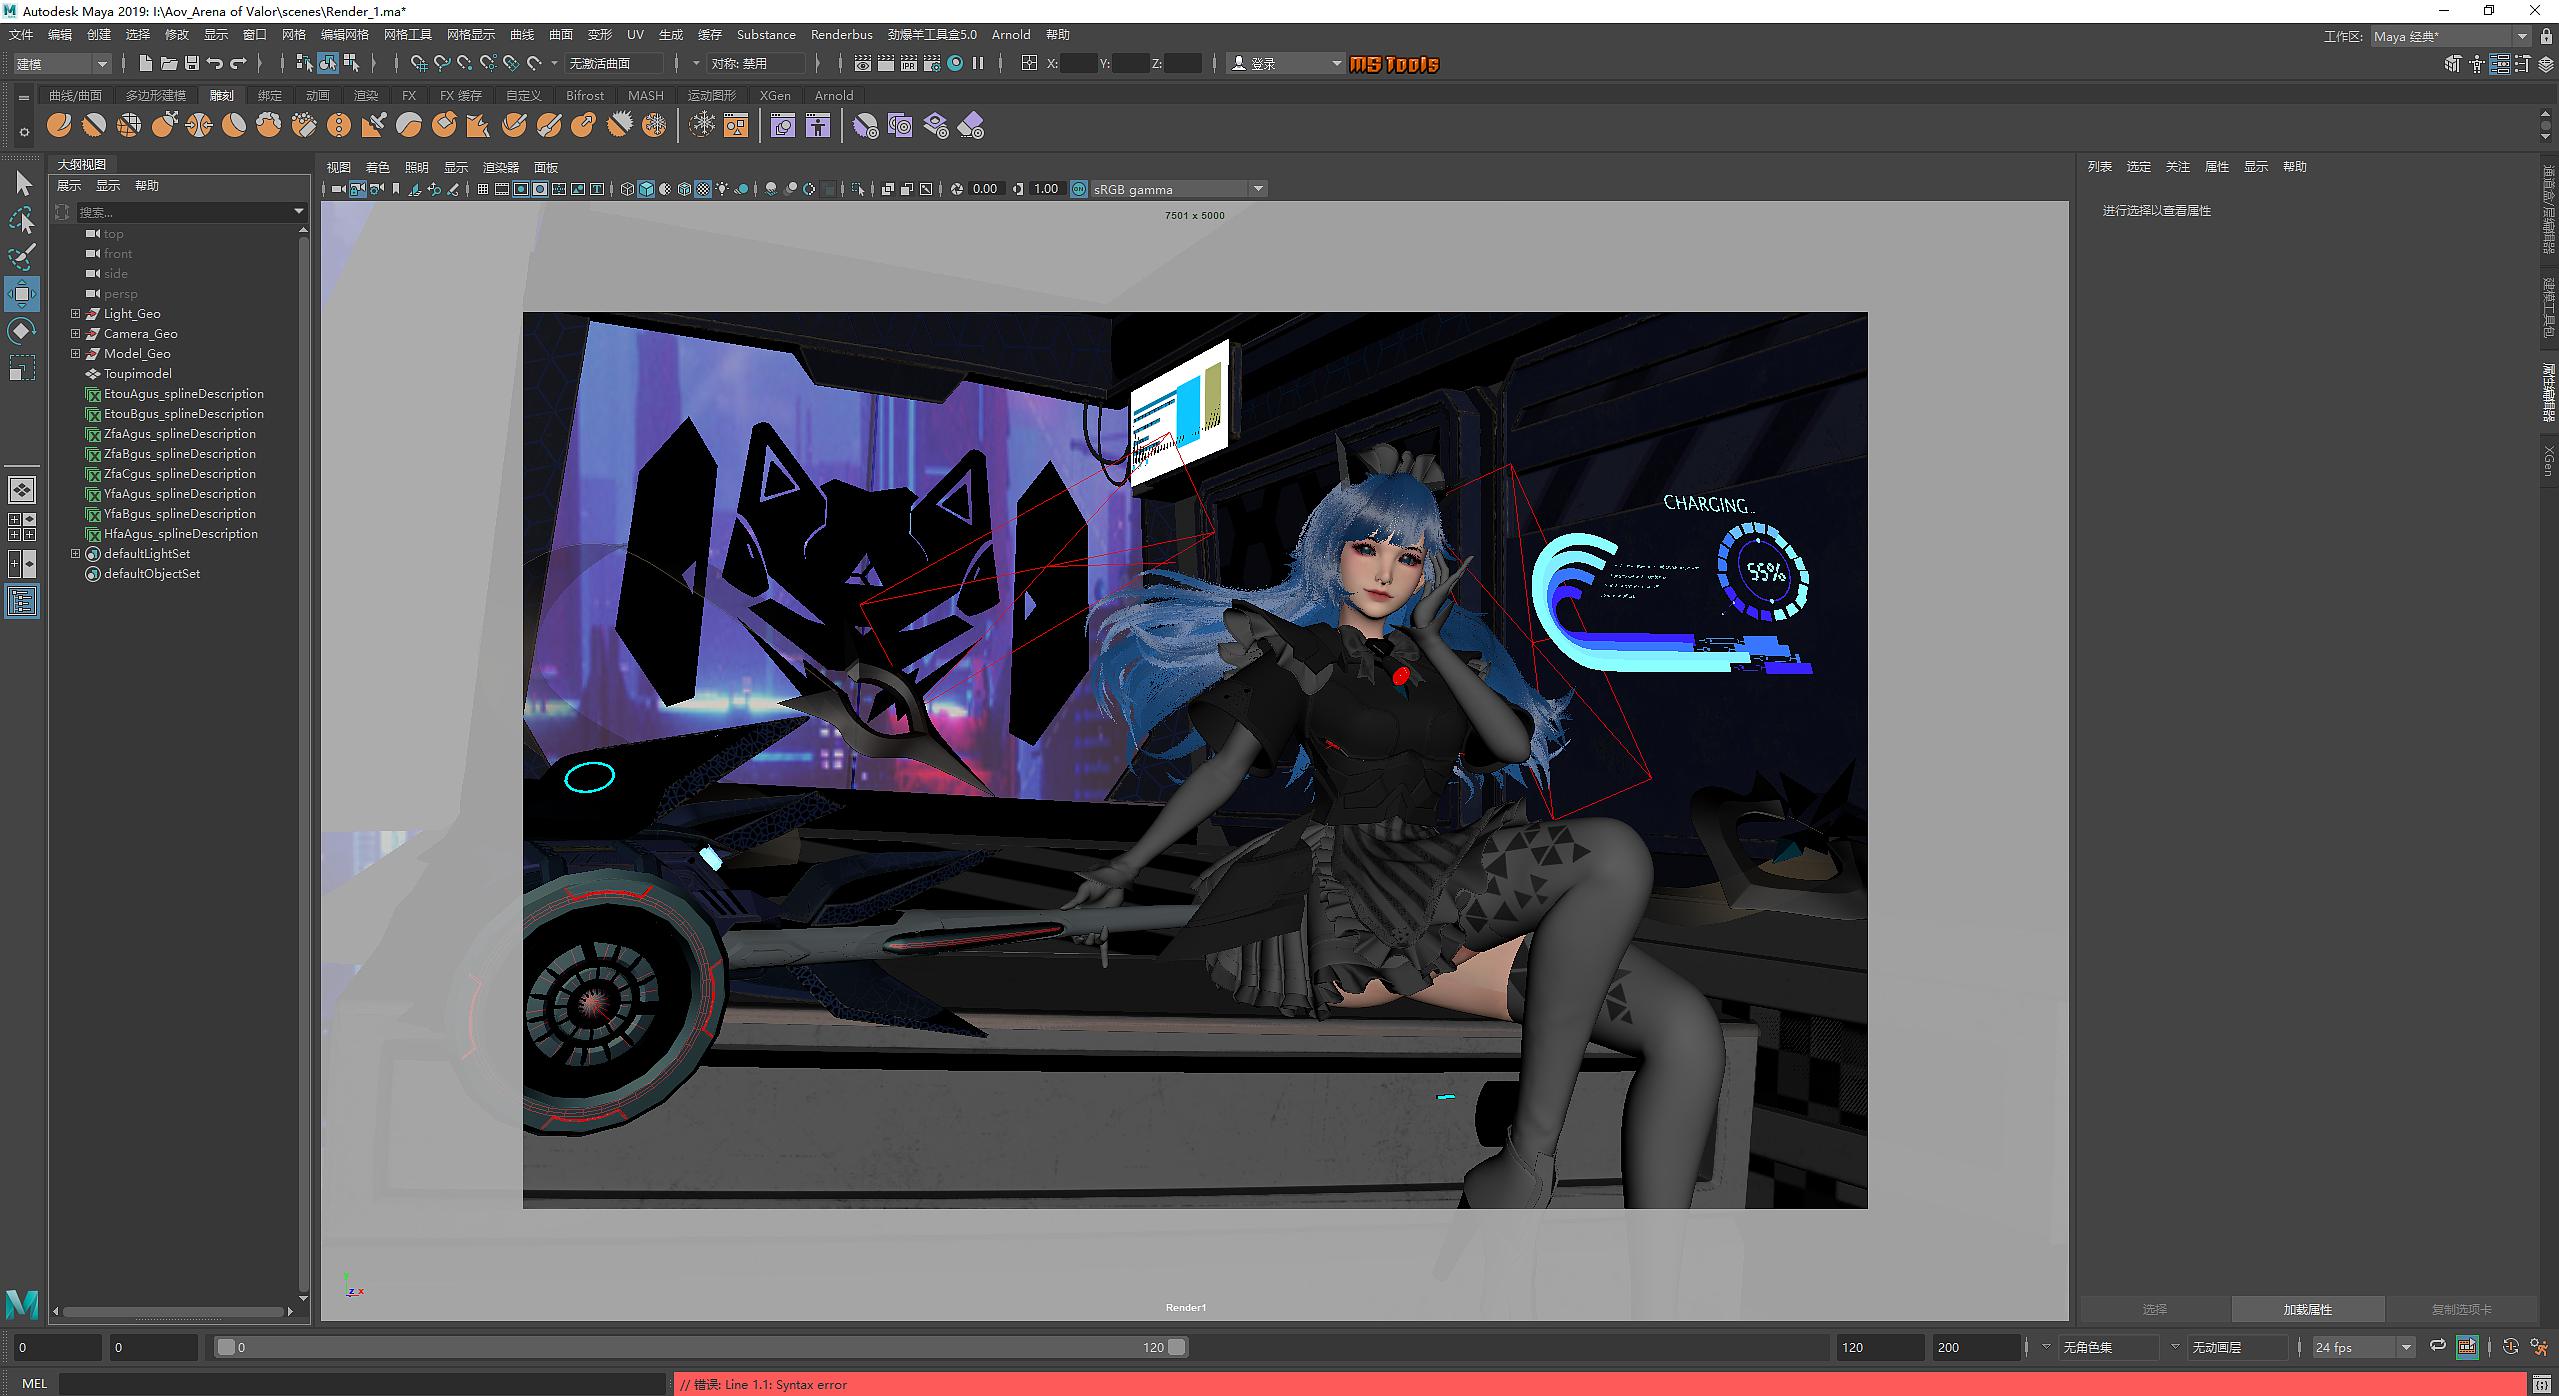
Task: Open the viewport 渲染器 menu
Action: pos(501,167)
